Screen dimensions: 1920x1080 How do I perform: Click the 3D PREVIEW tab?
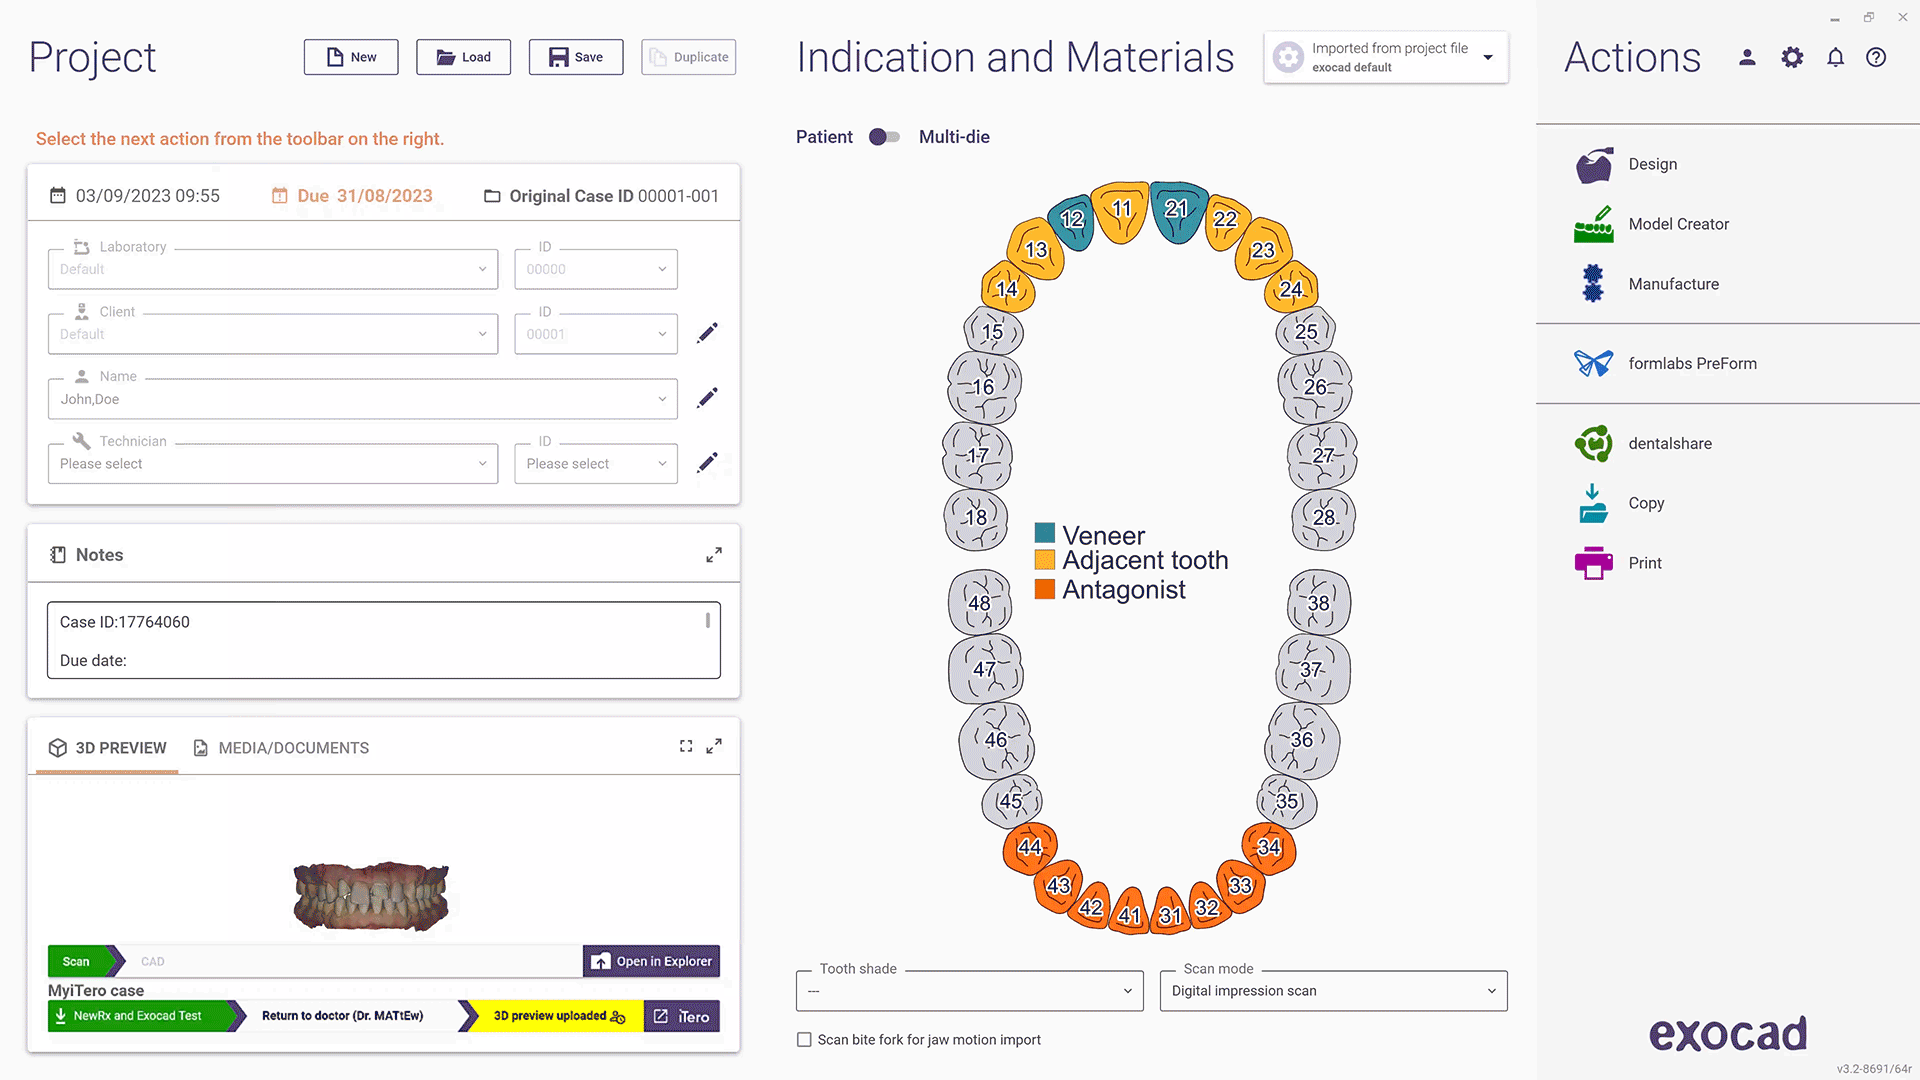[108, 748]
